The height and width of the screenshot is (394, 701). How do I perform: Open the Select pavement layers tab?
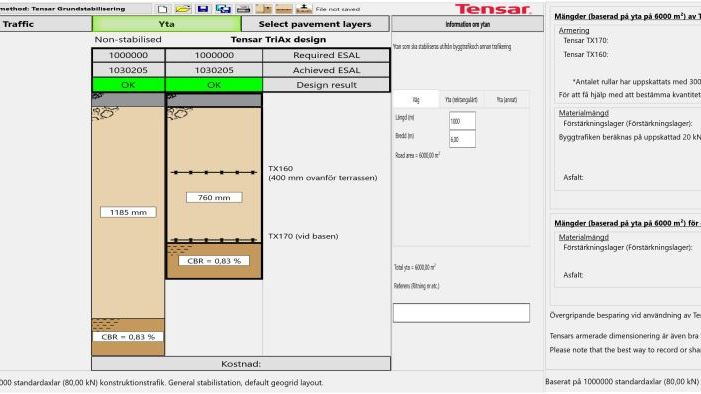point(315,24)
